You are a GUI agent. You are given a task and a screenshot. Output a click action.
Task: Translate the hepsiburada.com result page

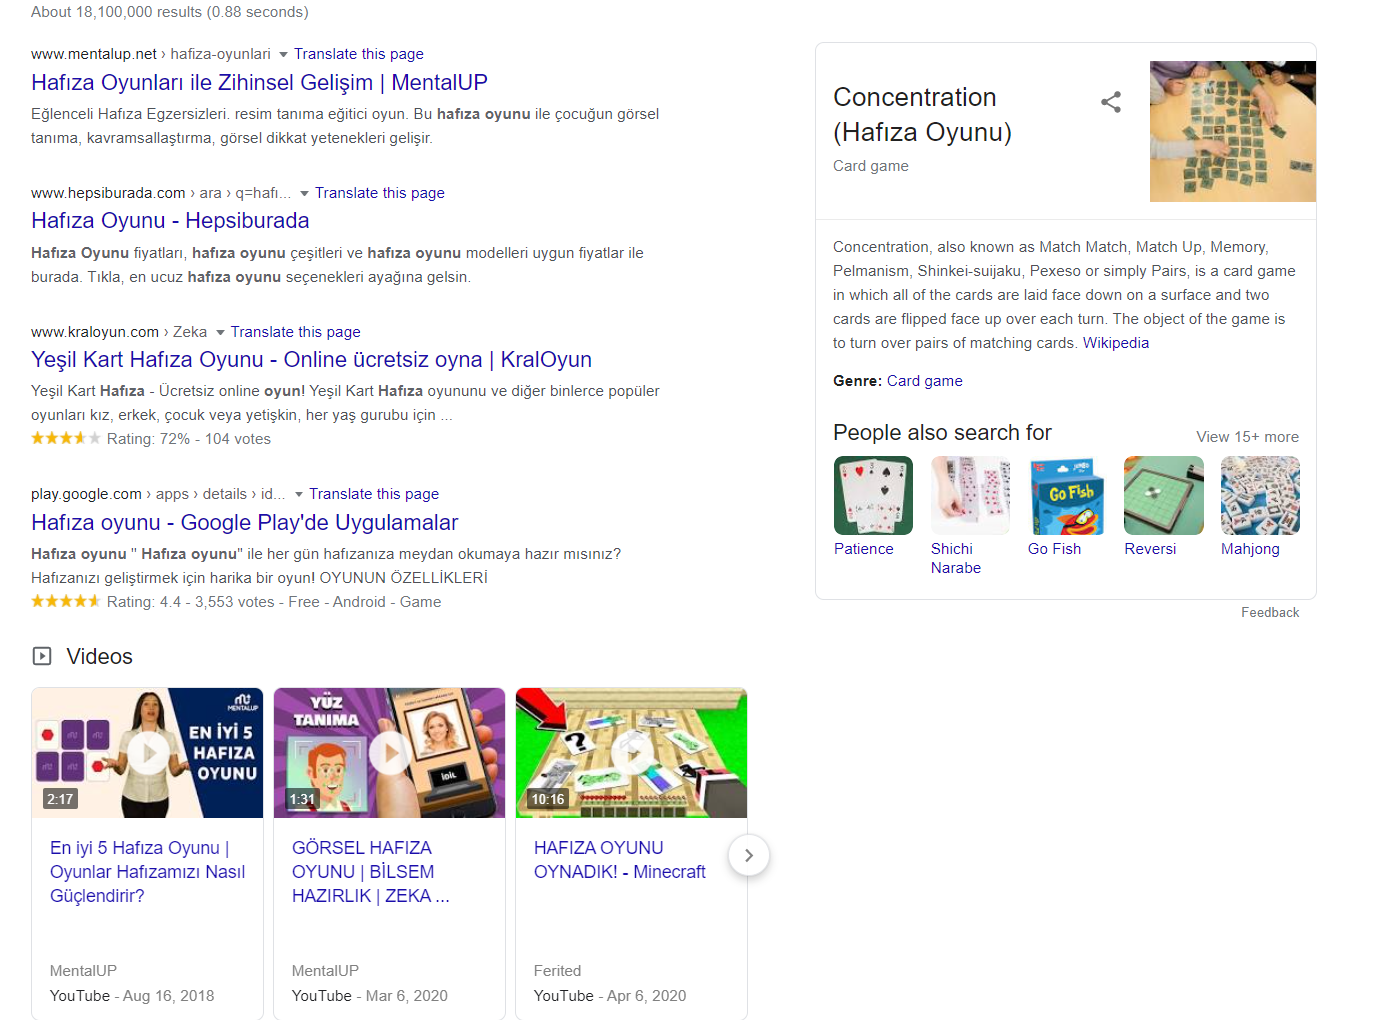point(379,193)
